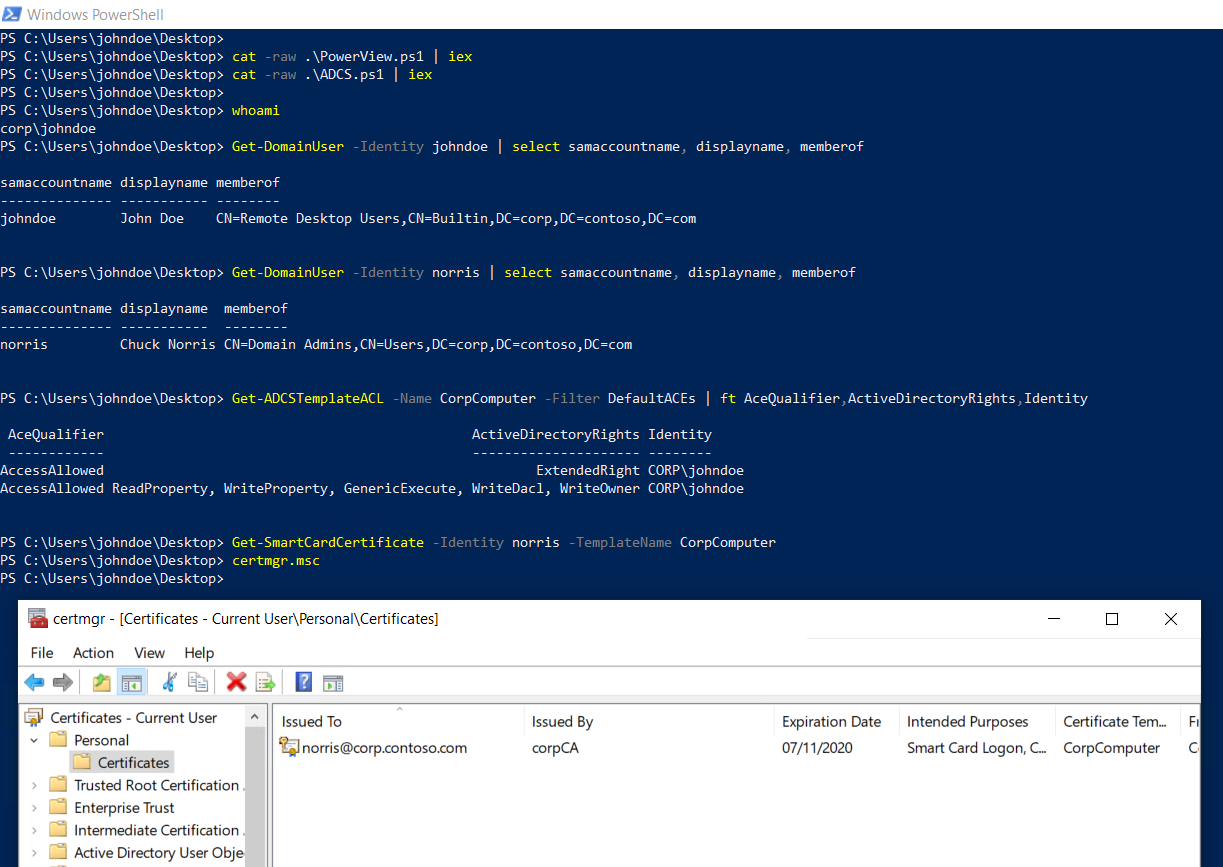
Task: Collapse the Personal tree node
Action: coord(34,740)
